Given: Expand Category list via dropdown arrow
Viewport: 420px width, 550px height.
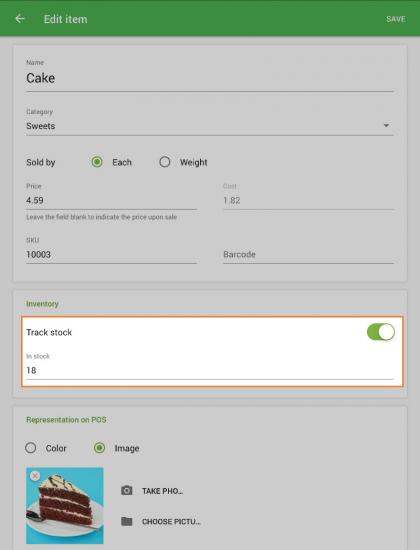Looking at the screenshot, I should tap(386, 126).
